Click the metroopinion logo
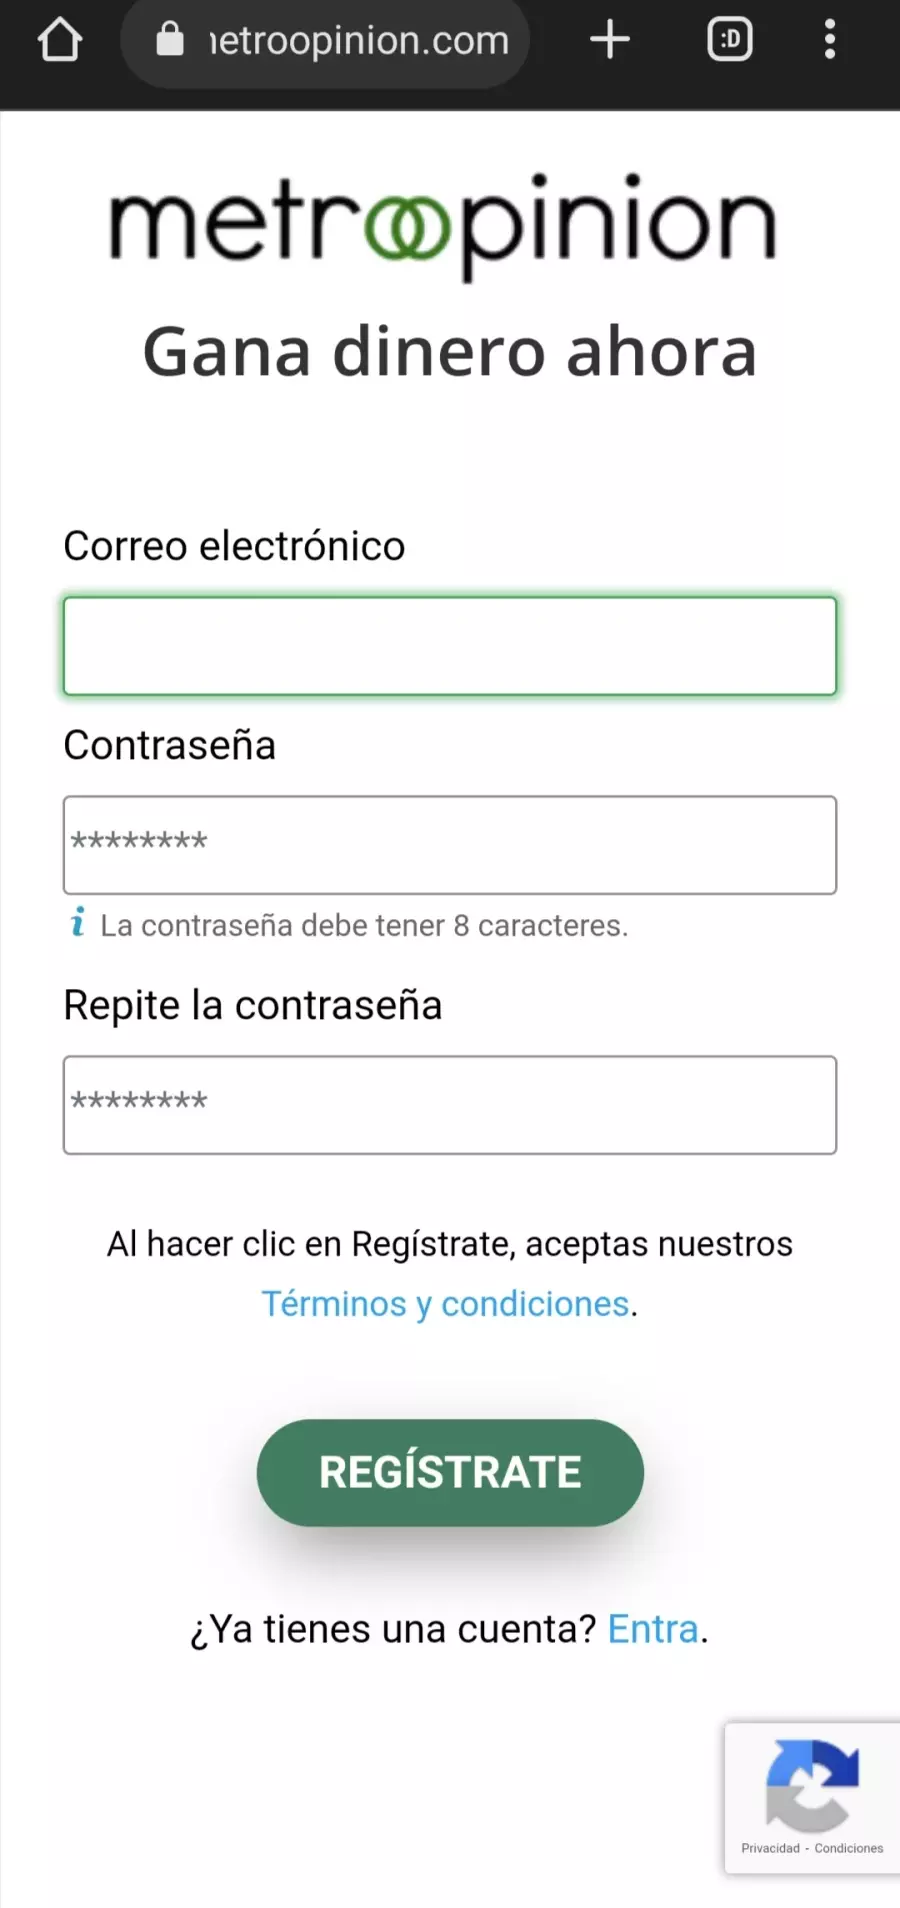900x1908 pixels. 443,225
